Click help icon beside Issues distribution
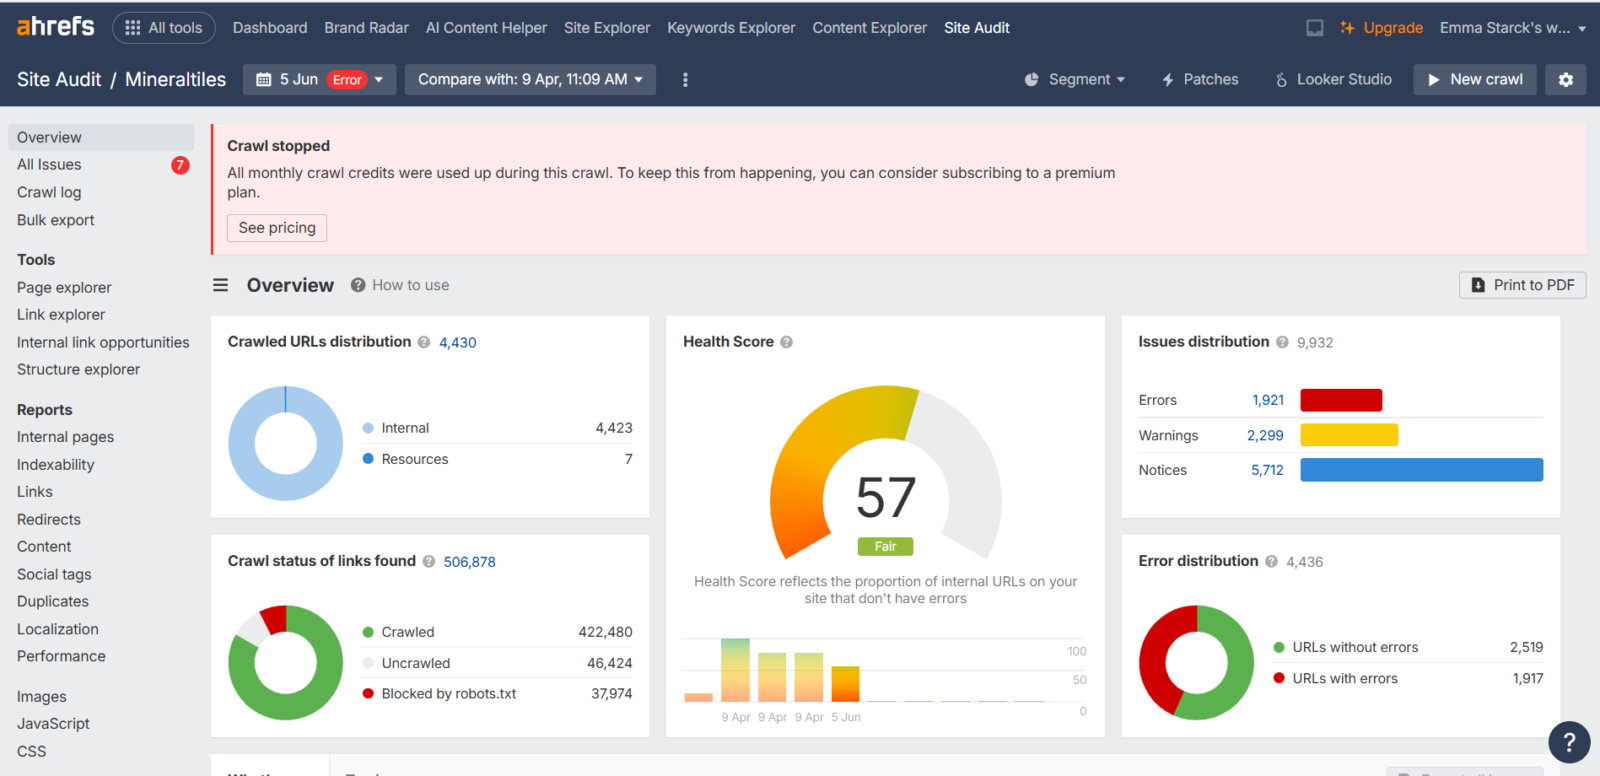Screen dimensions: 1600x776 click(x=1282, y=342)
